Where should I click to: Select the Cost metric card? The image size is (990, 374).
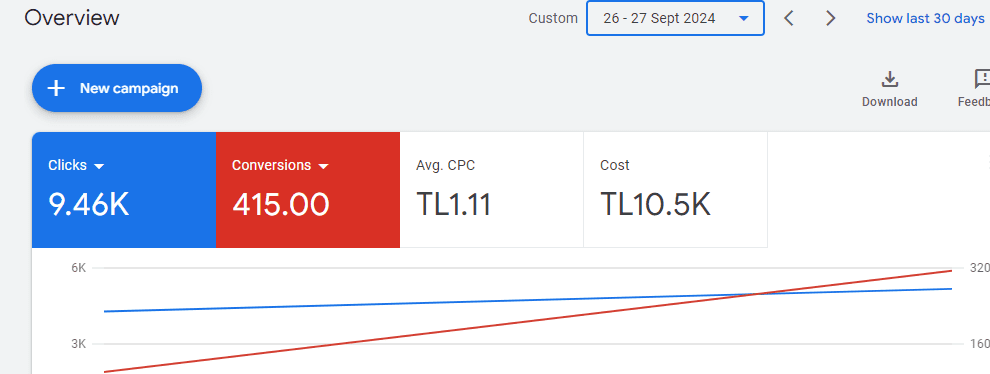676,190
